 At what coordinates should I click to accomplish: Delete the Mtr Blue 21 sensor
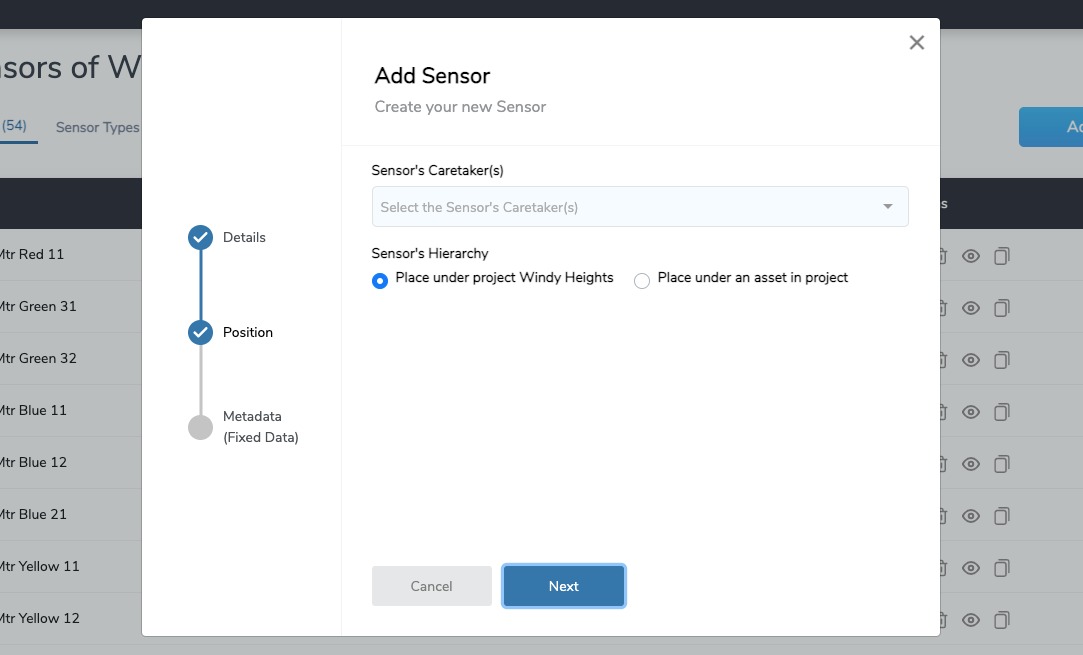(x=941, y=515)
